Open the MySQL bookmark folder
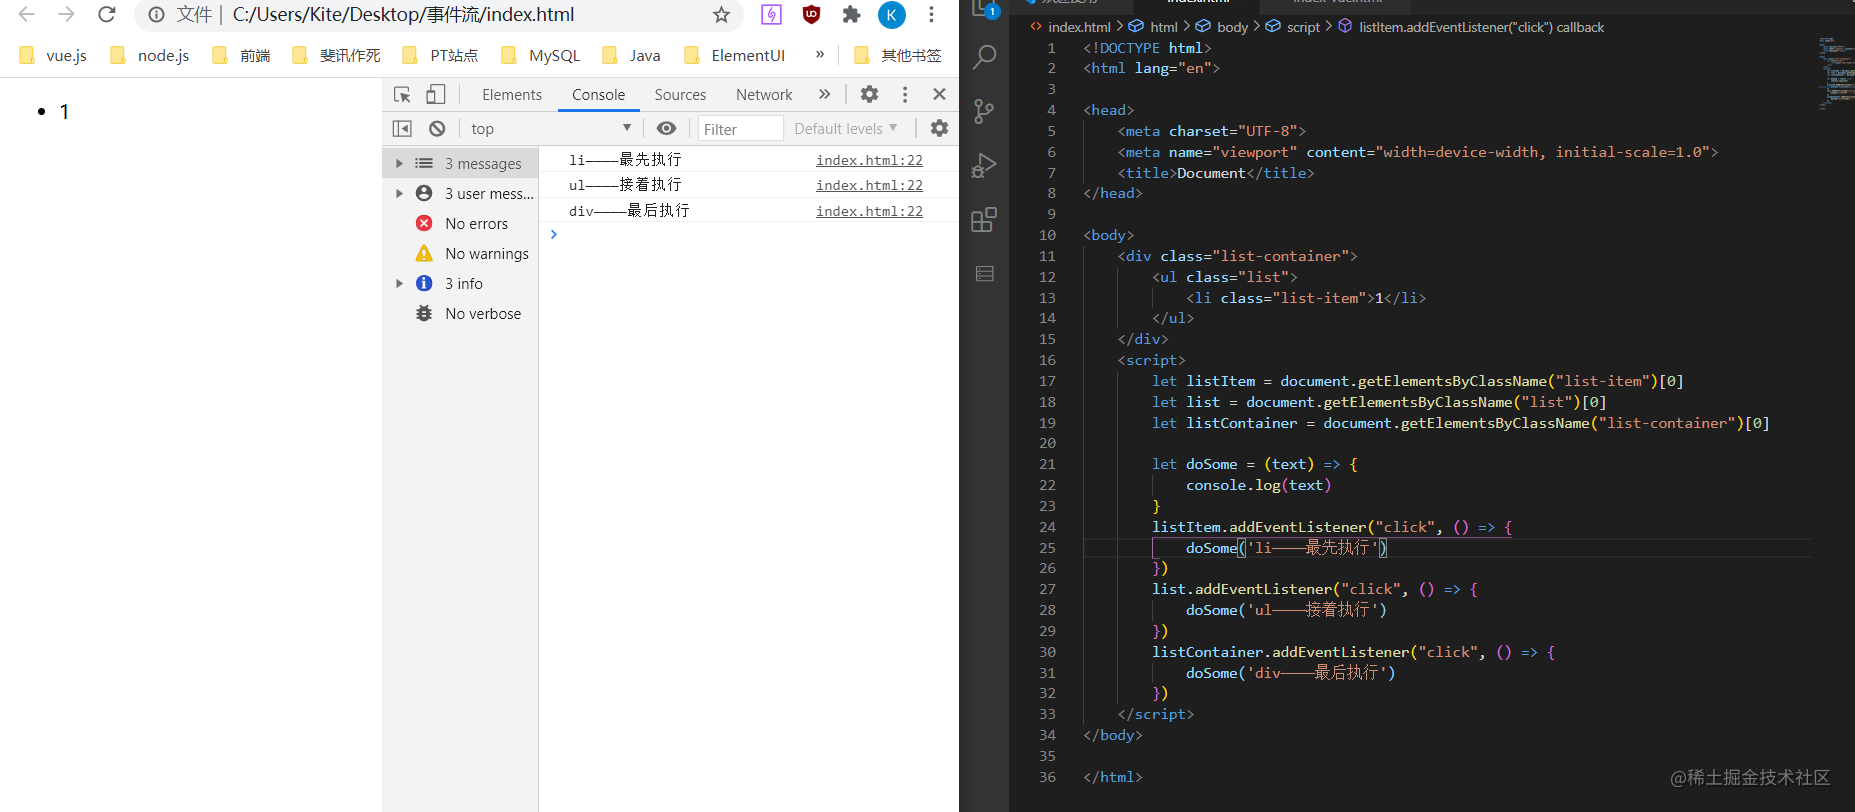This screenshot has height=812, width=1855. (x=541, y=55)
